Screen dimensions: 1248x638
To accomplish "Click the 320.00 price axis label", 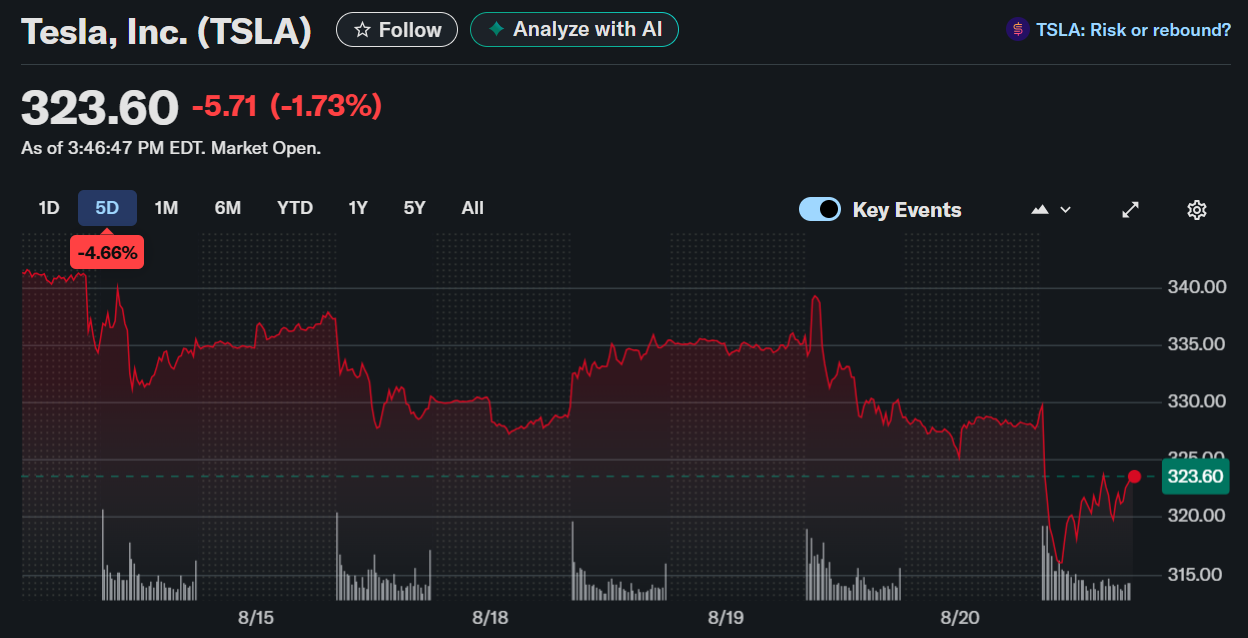I will (1197, 516).
